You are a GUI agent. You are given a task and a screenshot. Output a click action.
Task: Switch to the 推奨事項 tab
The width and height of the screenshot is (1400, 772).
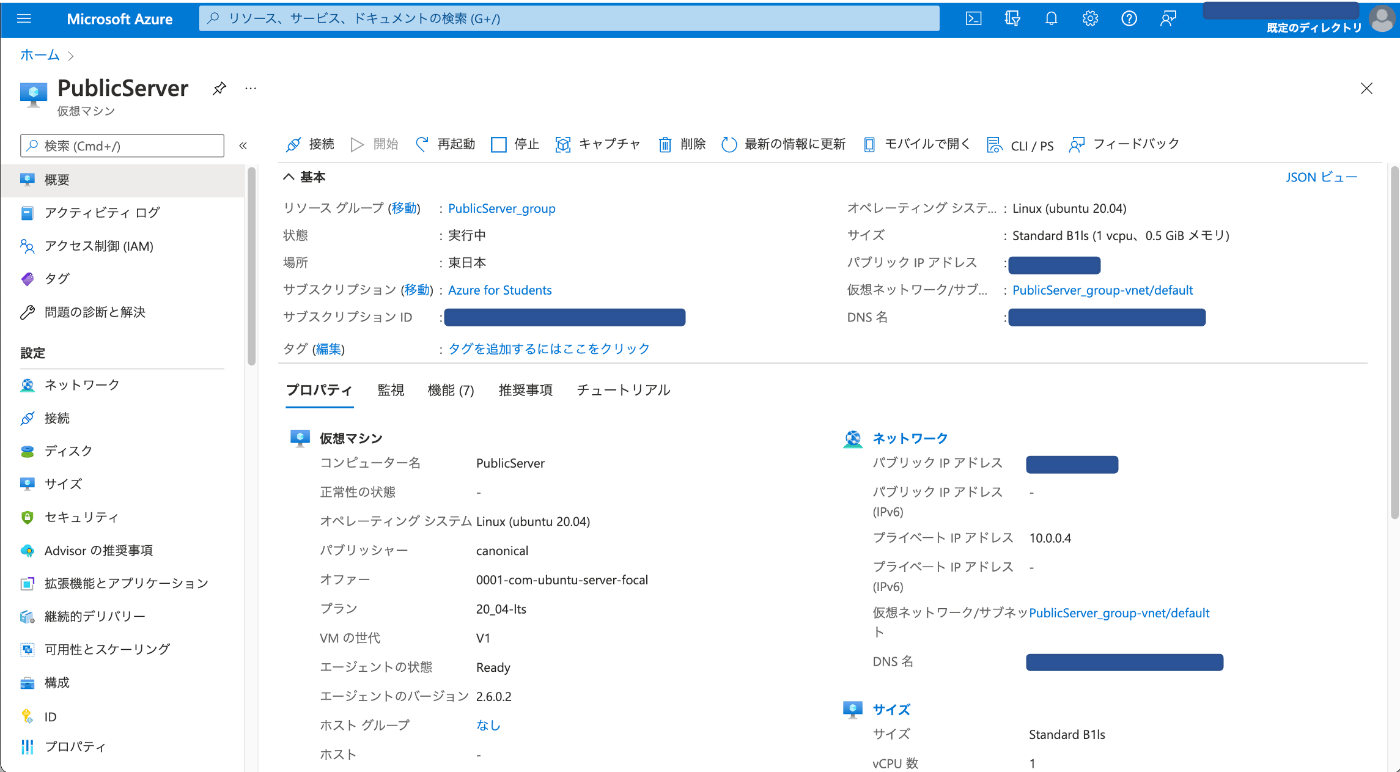tap(526, 390)
